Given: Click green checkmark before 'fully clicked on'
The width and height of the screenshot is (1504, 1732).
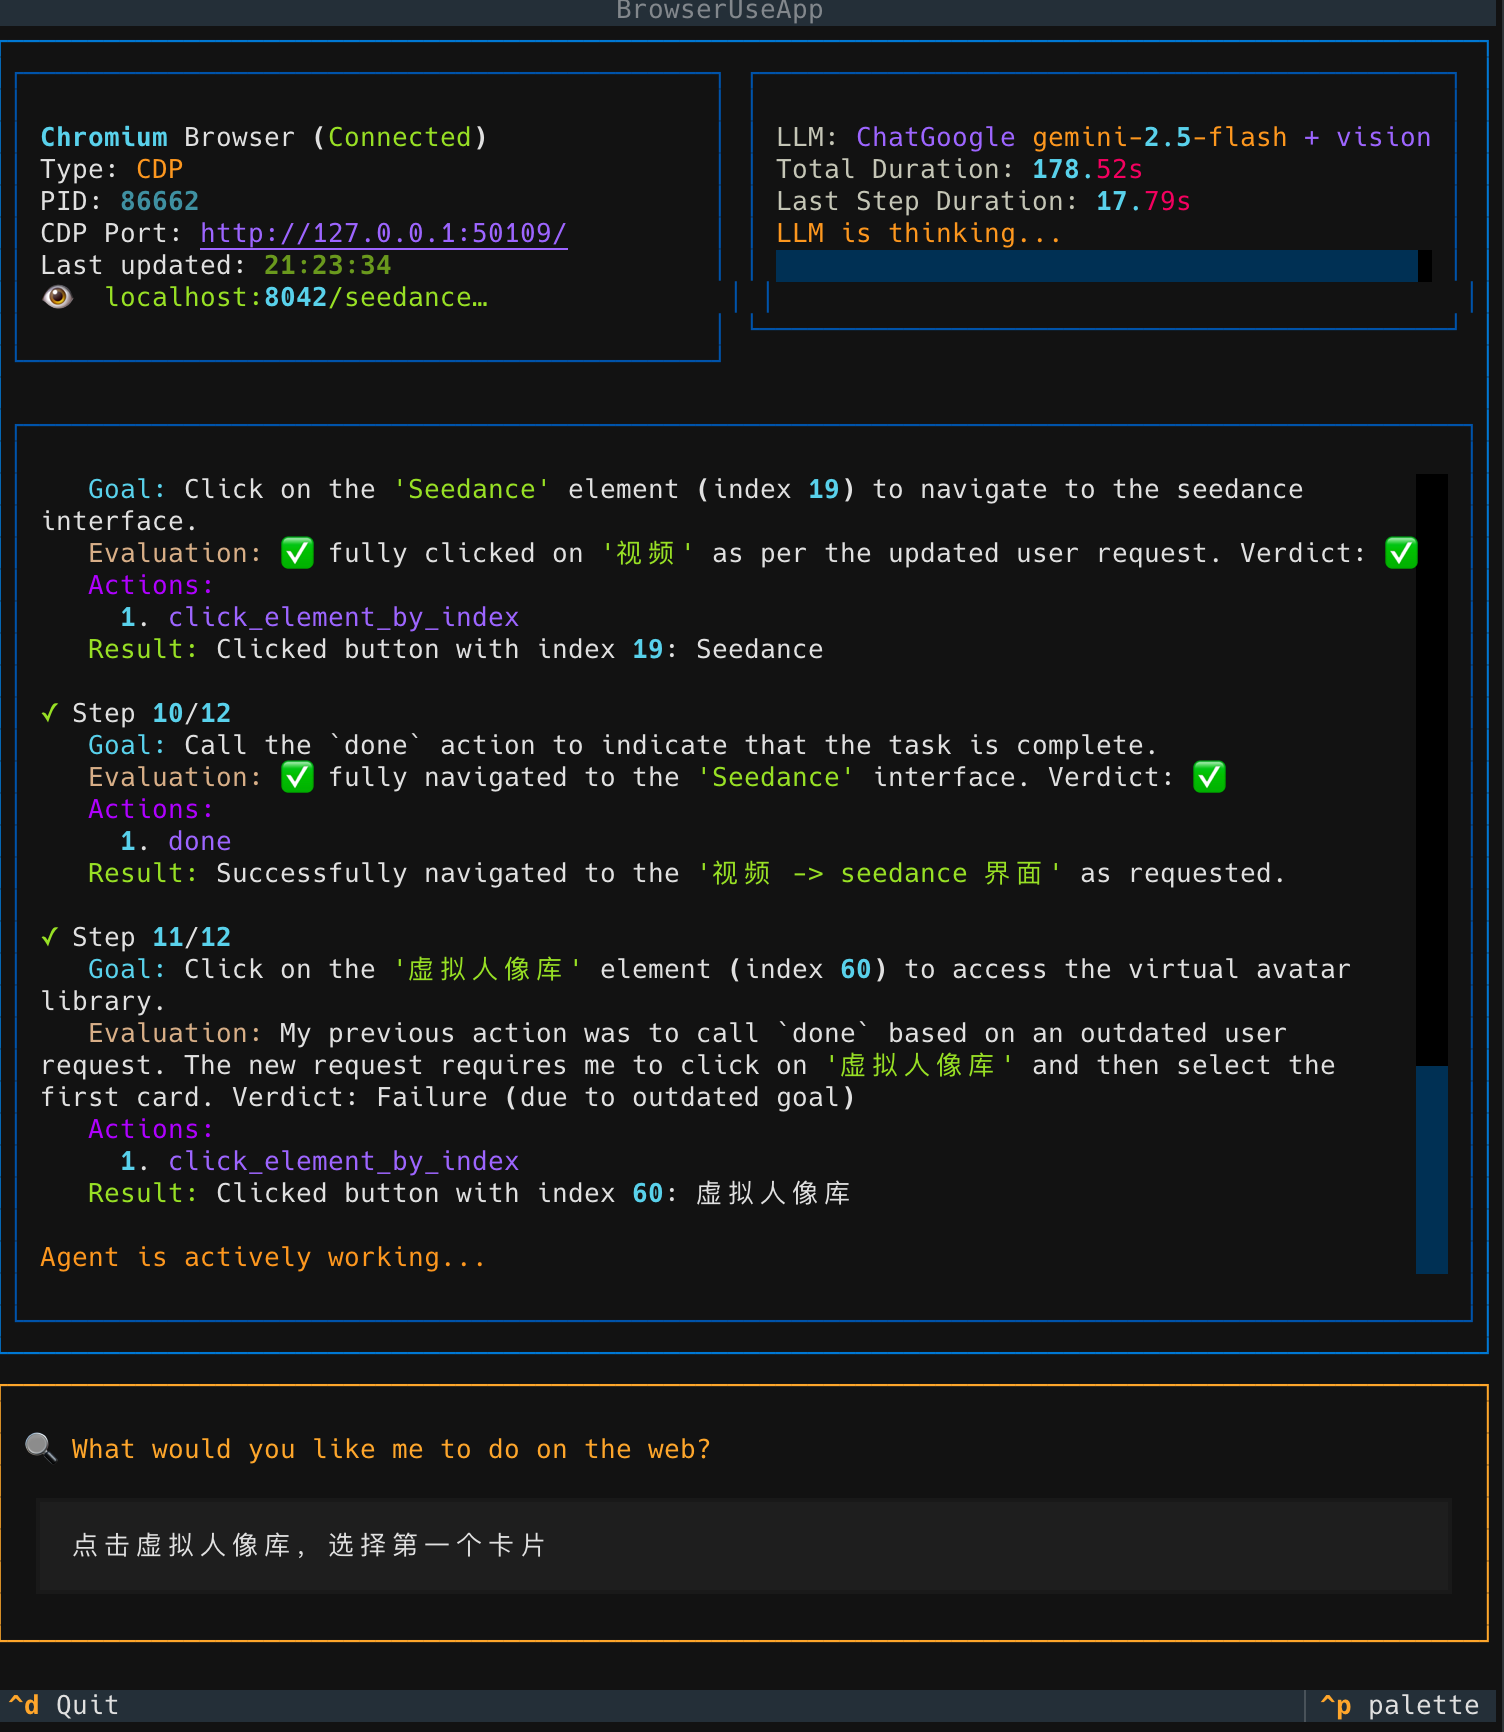Looking at the screenshot, I should 297,553.
